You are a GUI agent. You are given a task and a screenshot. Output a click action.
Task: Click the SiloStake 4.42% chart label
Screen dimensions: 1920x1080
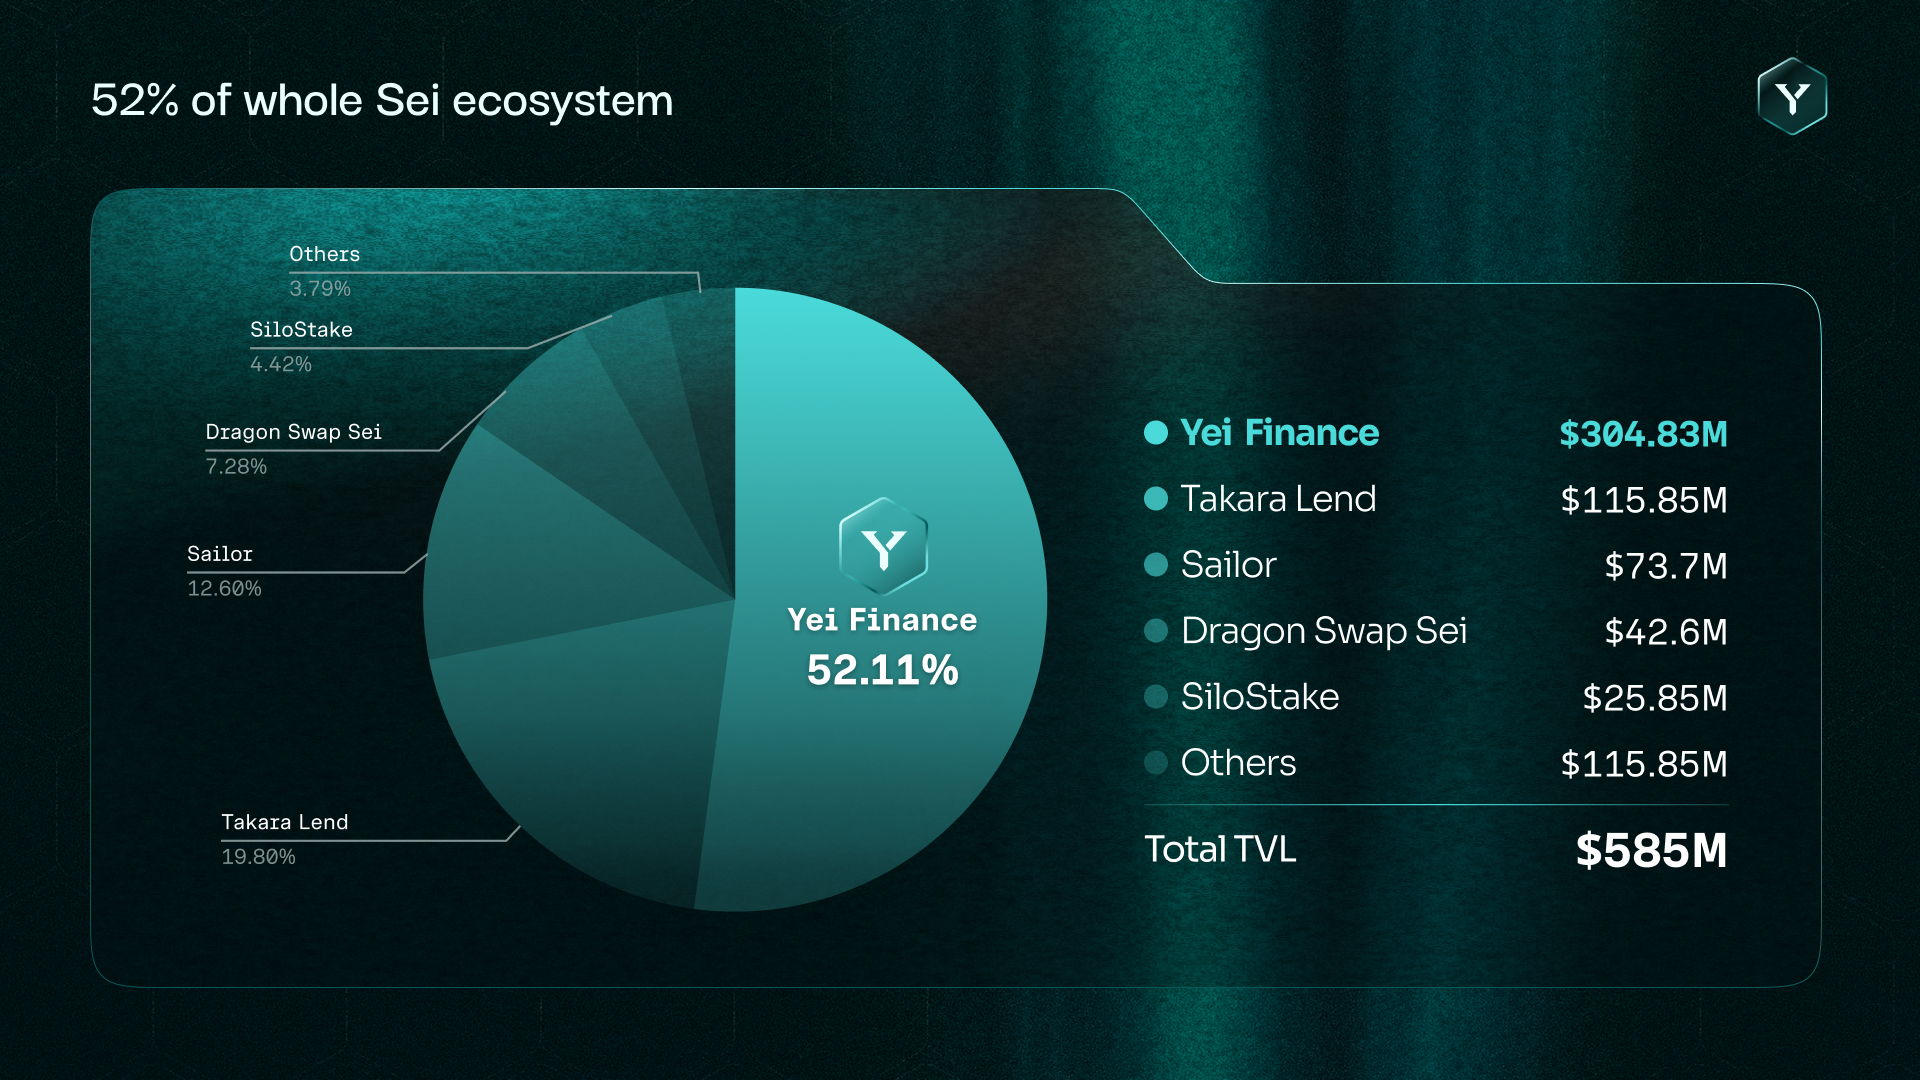coord(301,346)
